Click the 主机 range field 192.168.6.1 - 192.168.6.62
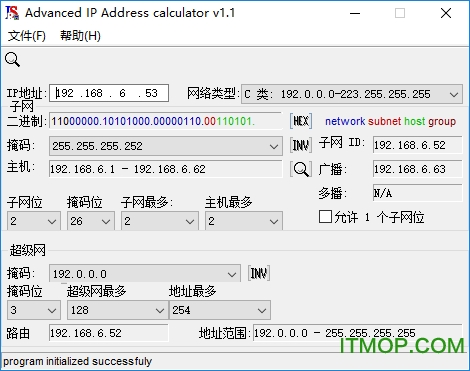 click(x=166, y=169)
